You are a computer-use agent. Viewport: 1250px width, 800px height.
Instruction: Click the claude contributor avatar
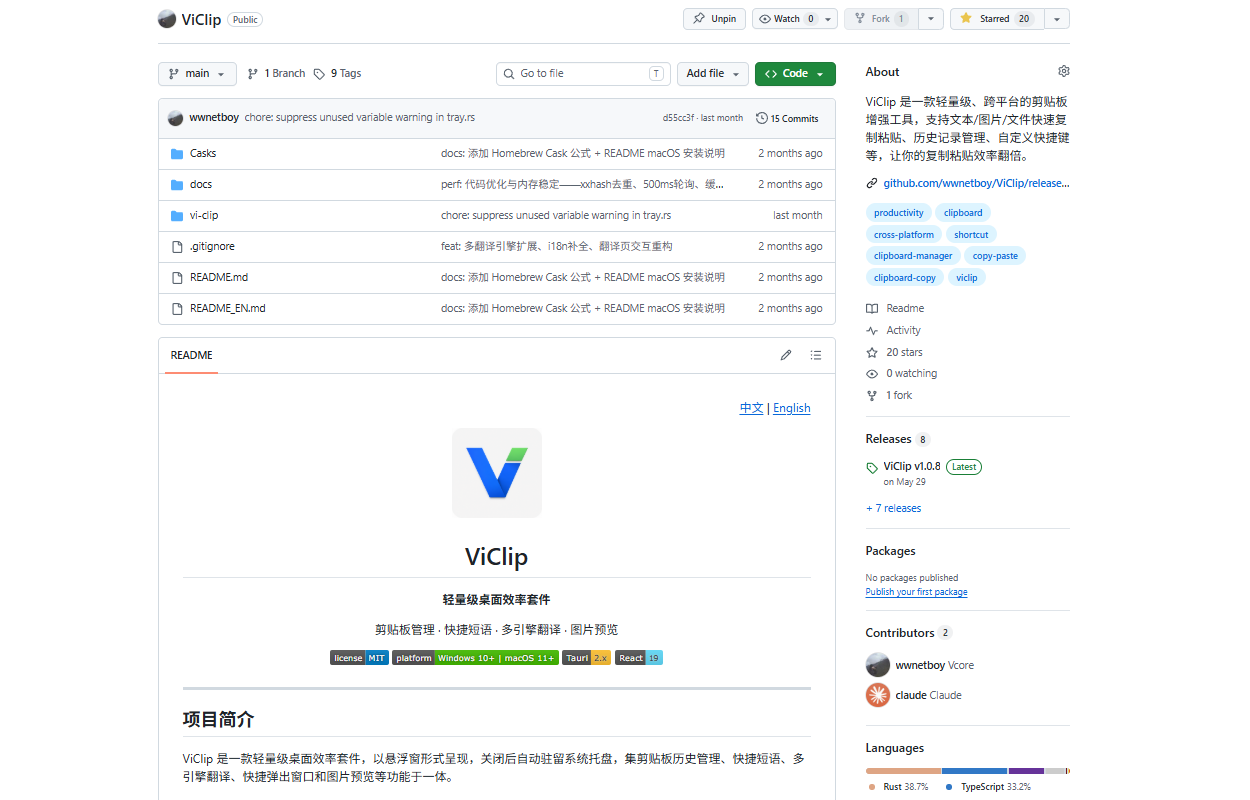click(x=878, y=695)
